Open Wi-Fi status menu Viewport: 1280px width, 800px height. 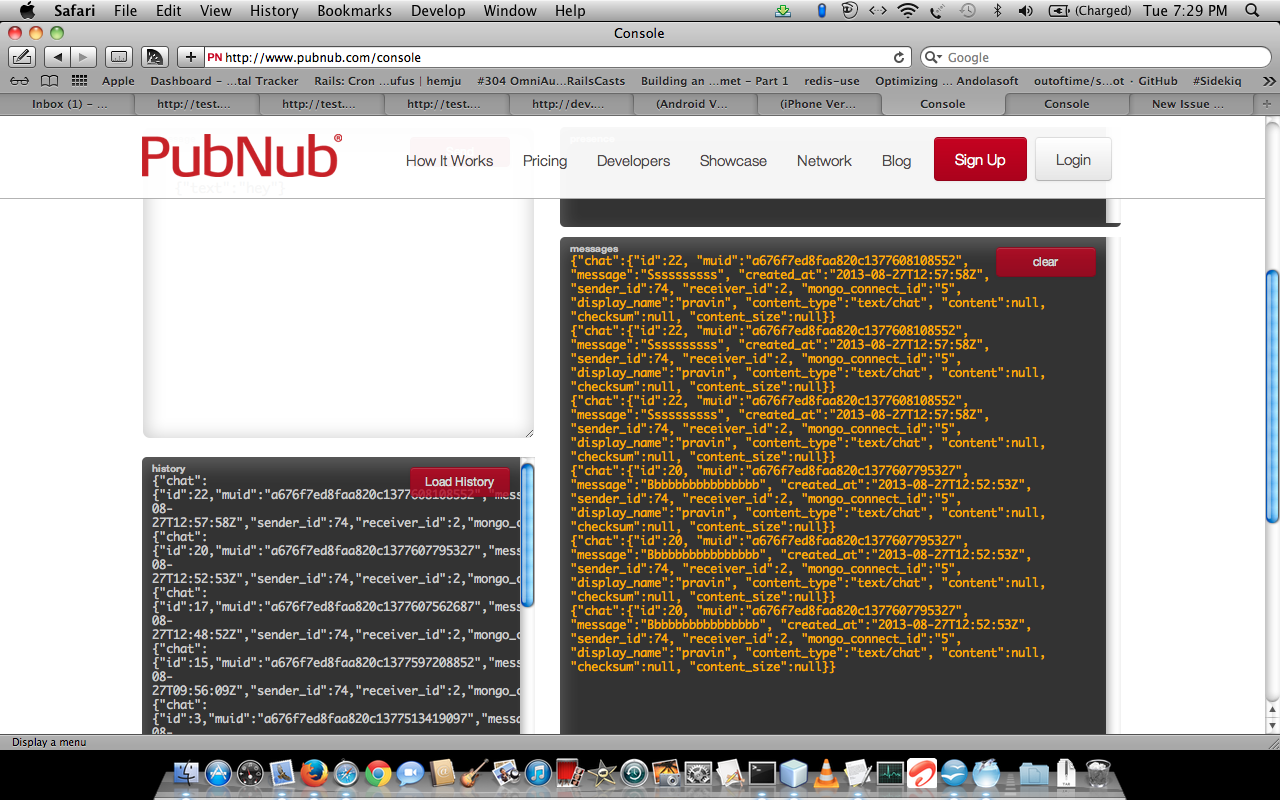pyautogui.click(x=908, y=11)
